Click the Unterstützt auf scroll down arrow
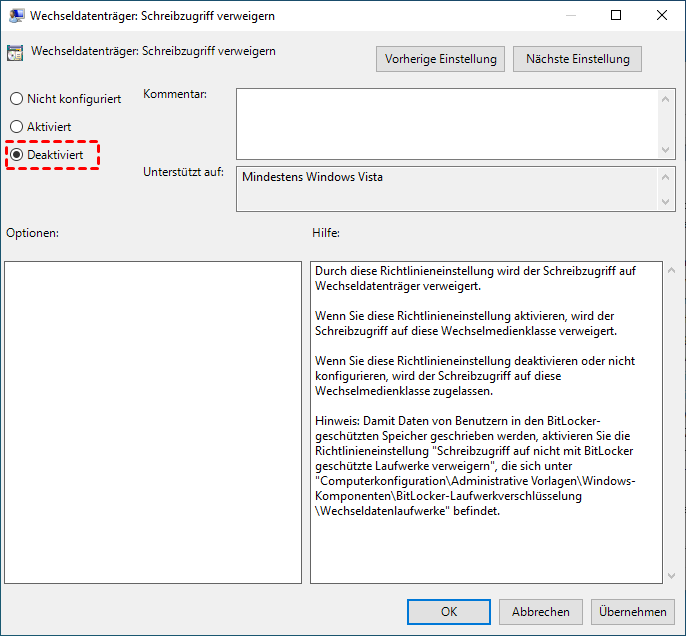Viewport: 686px width, 636px height. tap(665, 202)
